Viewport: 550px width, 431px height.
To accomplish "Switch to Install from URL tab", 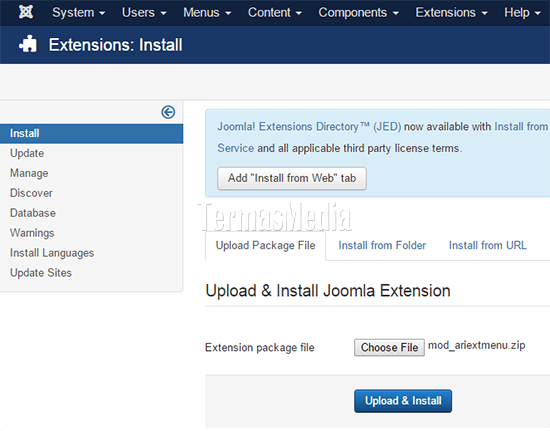I will (488, 245).
